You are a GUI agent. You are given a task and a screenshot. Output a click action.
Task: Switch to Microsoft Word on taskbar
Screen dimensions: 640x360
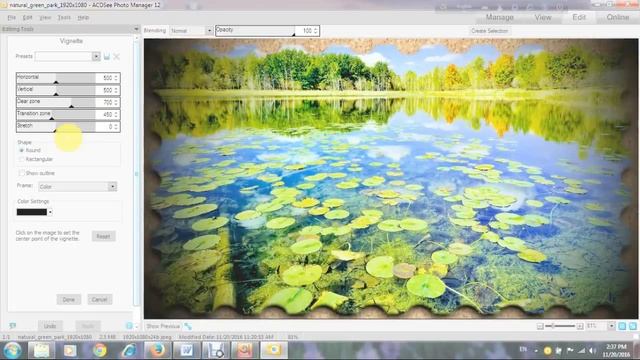tap(187, 350)
